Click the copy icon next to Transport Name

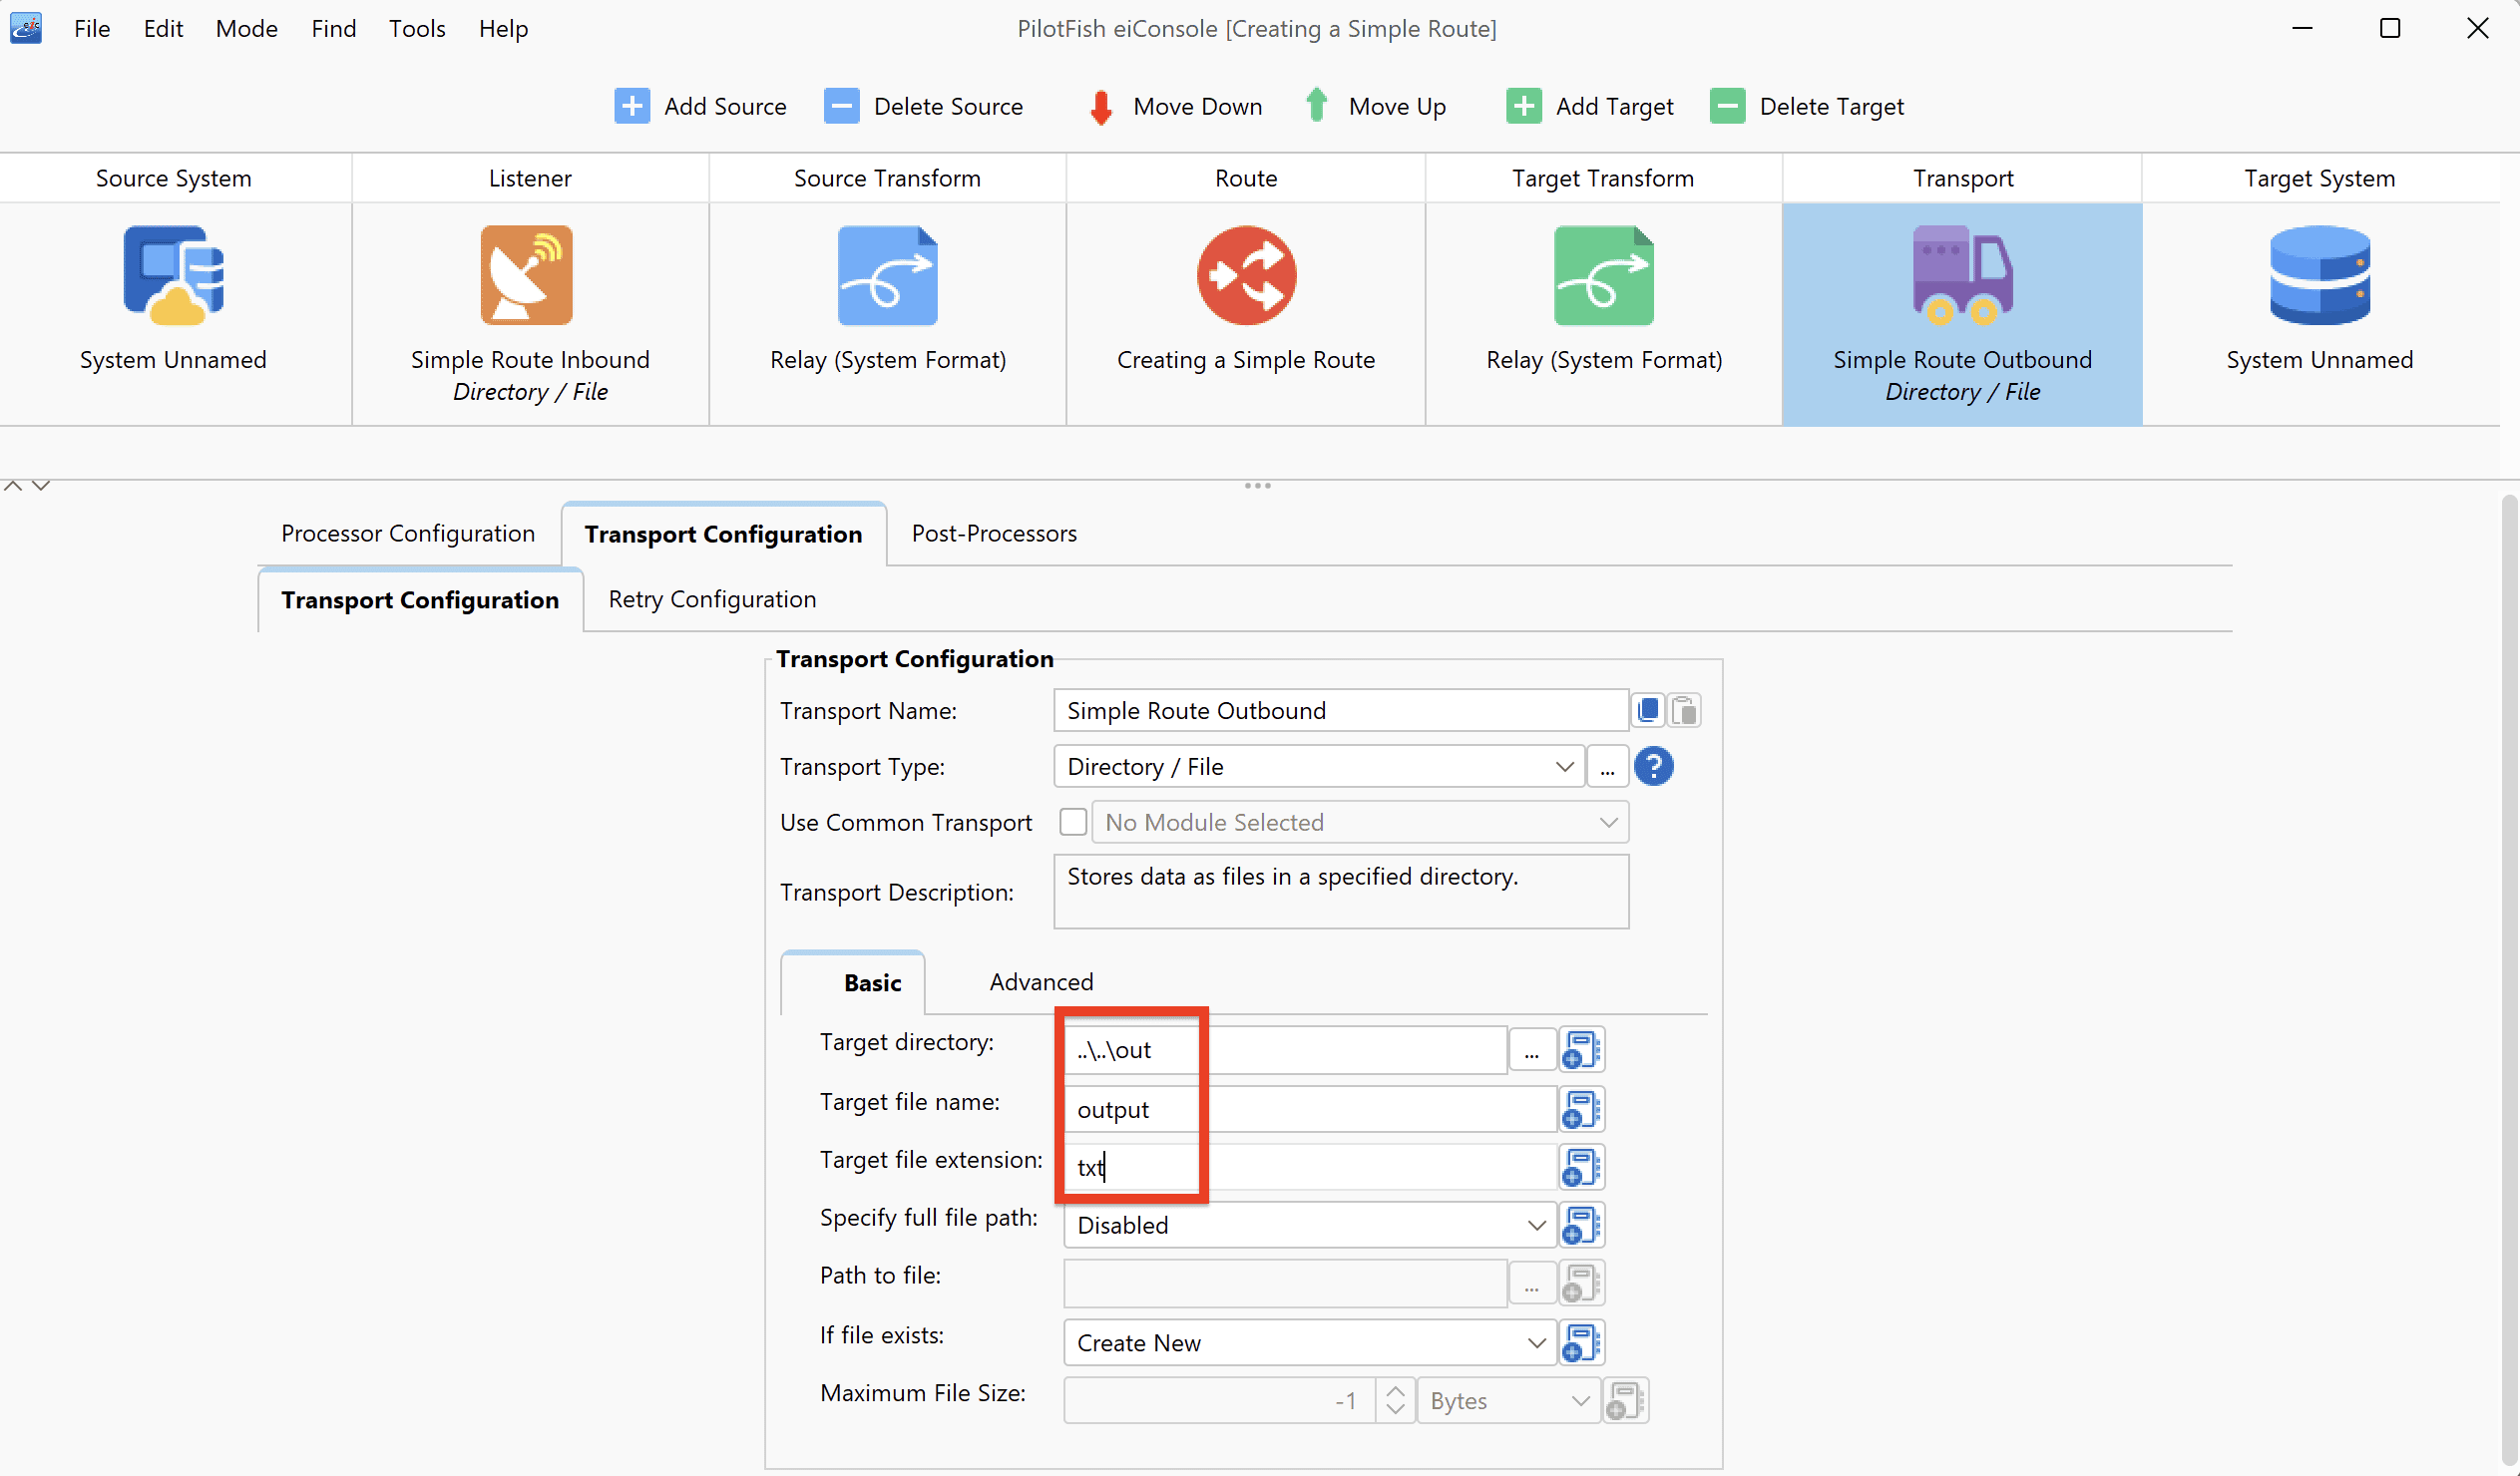click(1648, 711)
